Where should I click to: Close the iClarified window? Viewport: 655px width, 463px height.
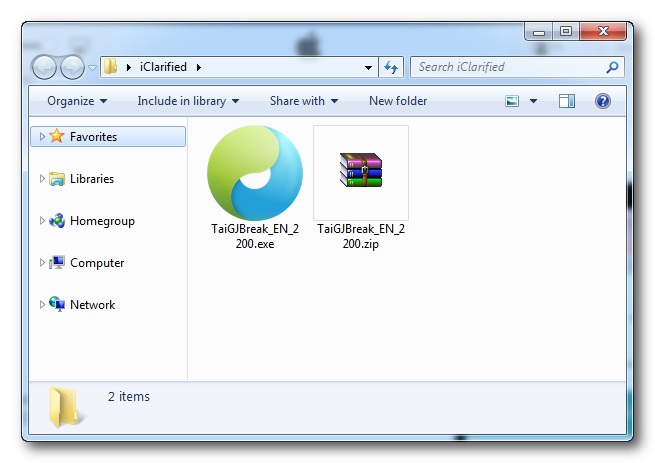click(603, 31)
